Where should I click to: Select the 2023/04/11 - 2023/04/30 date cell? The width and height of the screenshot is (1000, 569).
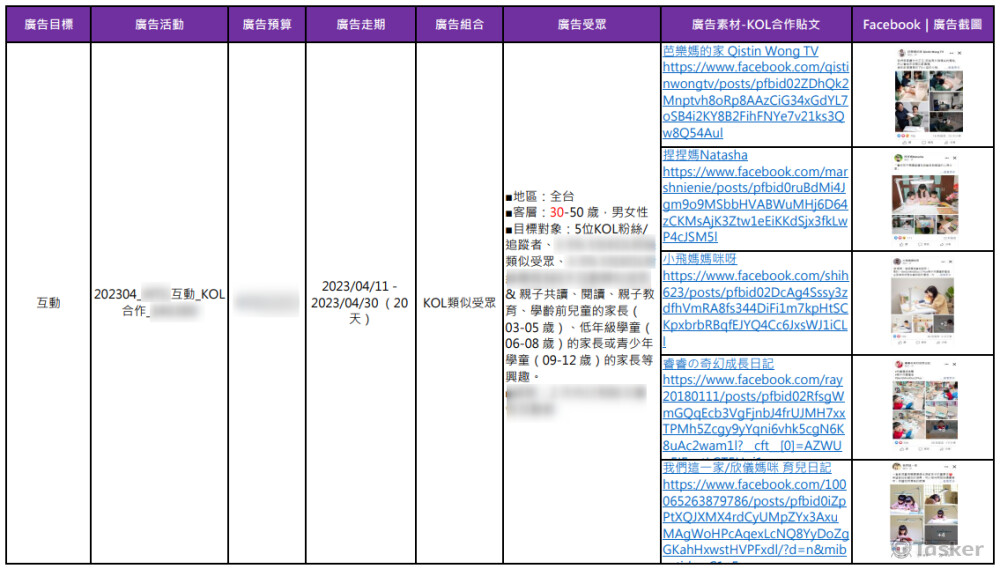coord(359,302)
